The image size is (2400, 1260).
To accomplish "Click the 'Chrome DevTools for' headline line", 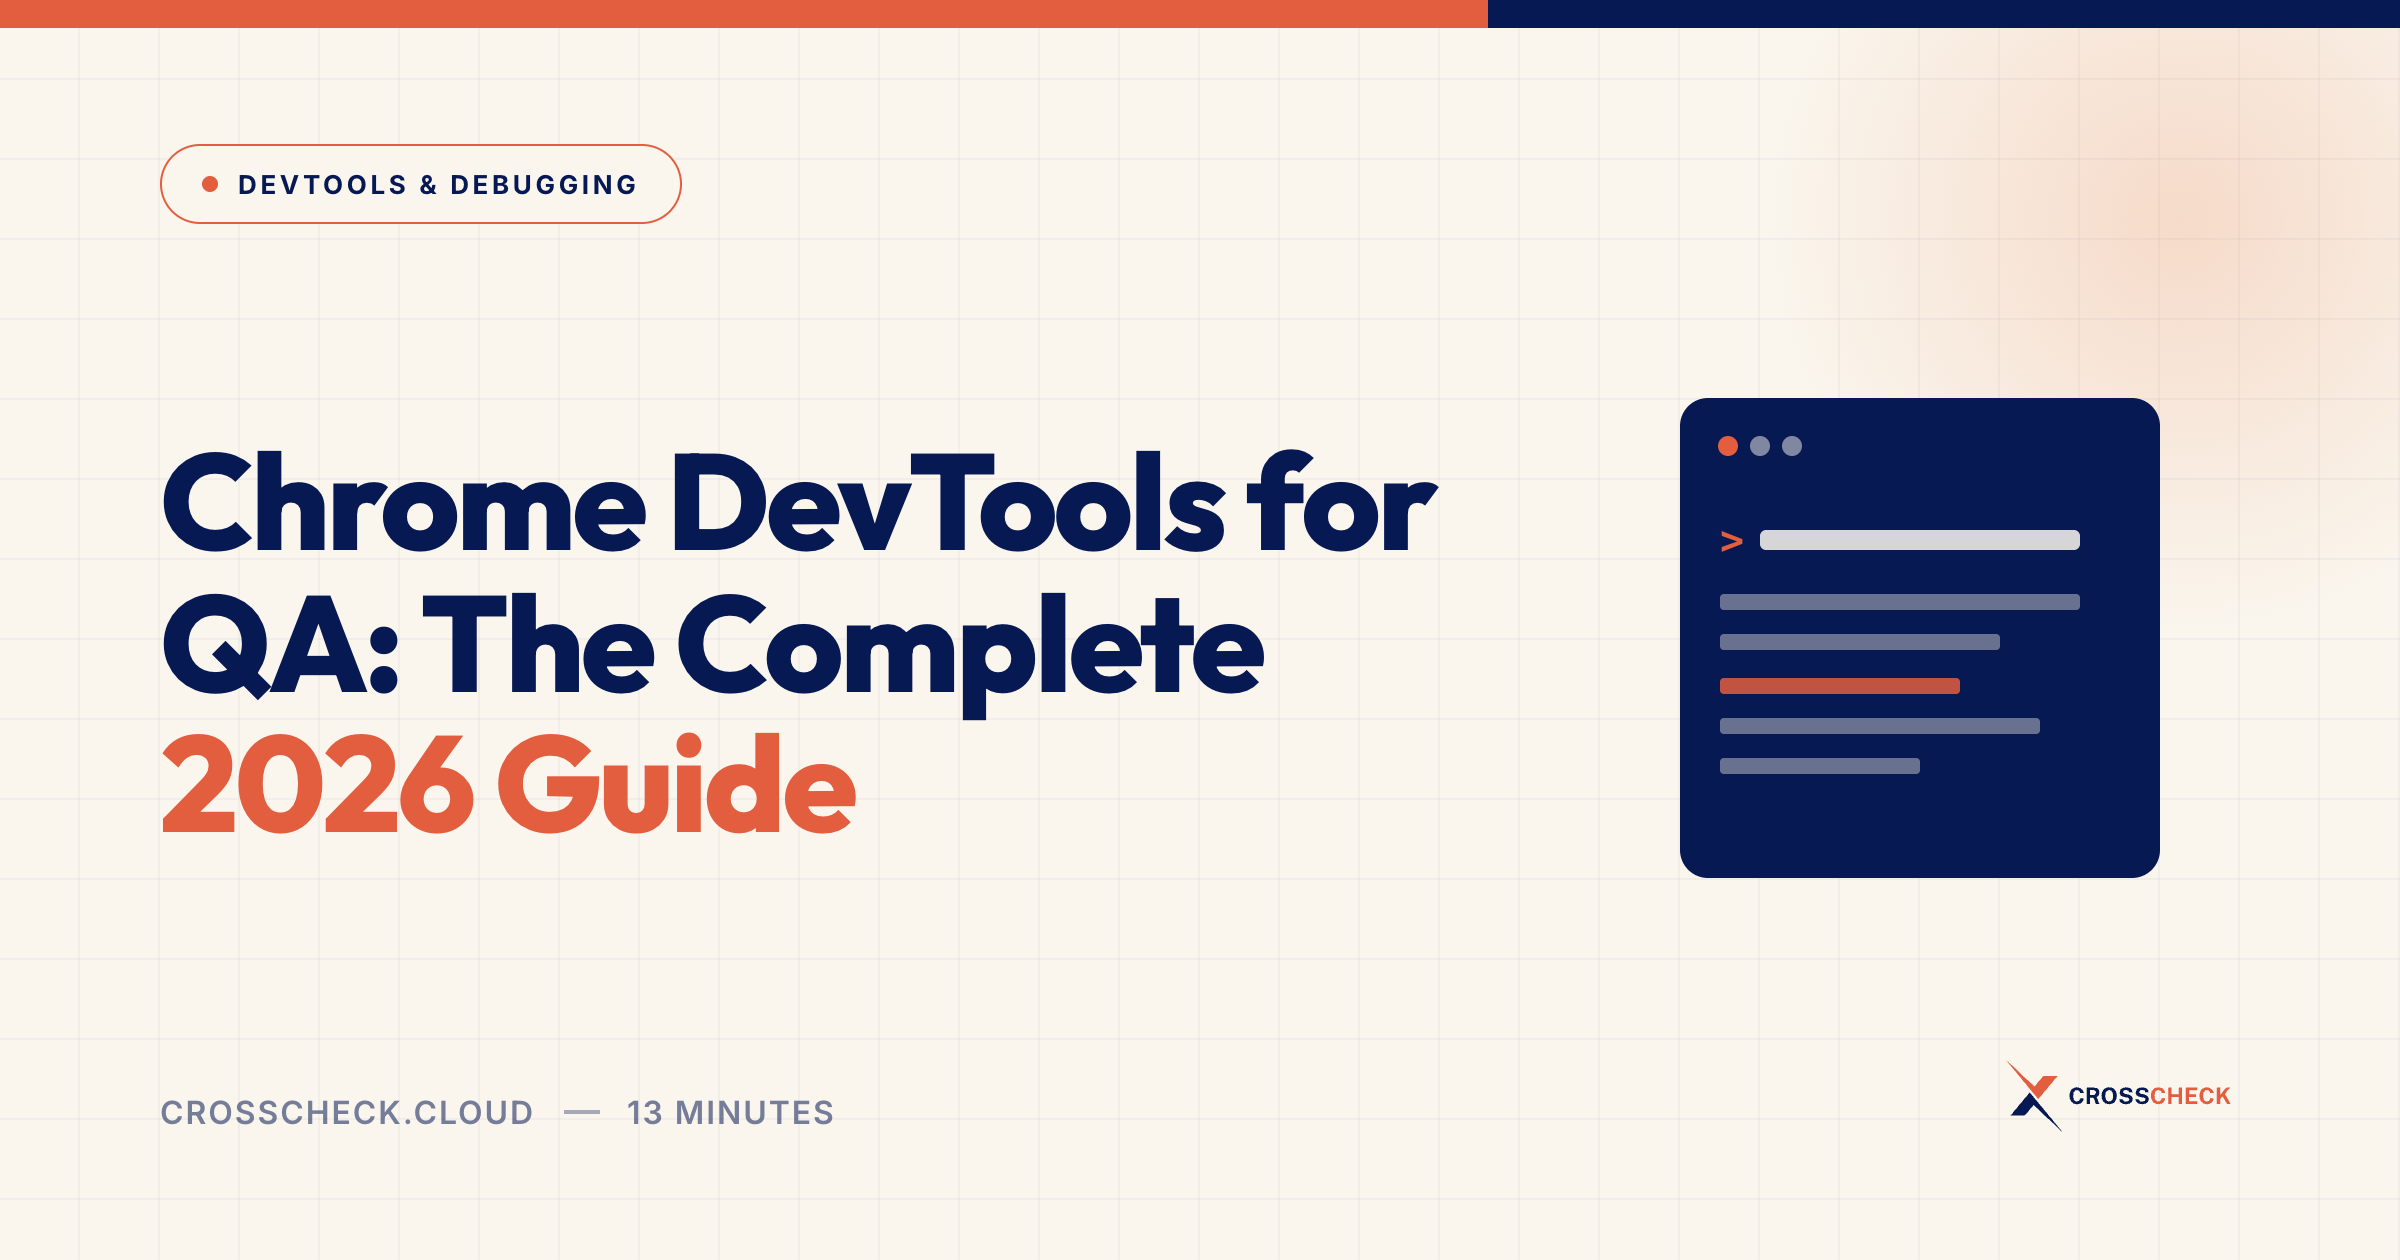I will pyautogui.click(x=799, y=502).
